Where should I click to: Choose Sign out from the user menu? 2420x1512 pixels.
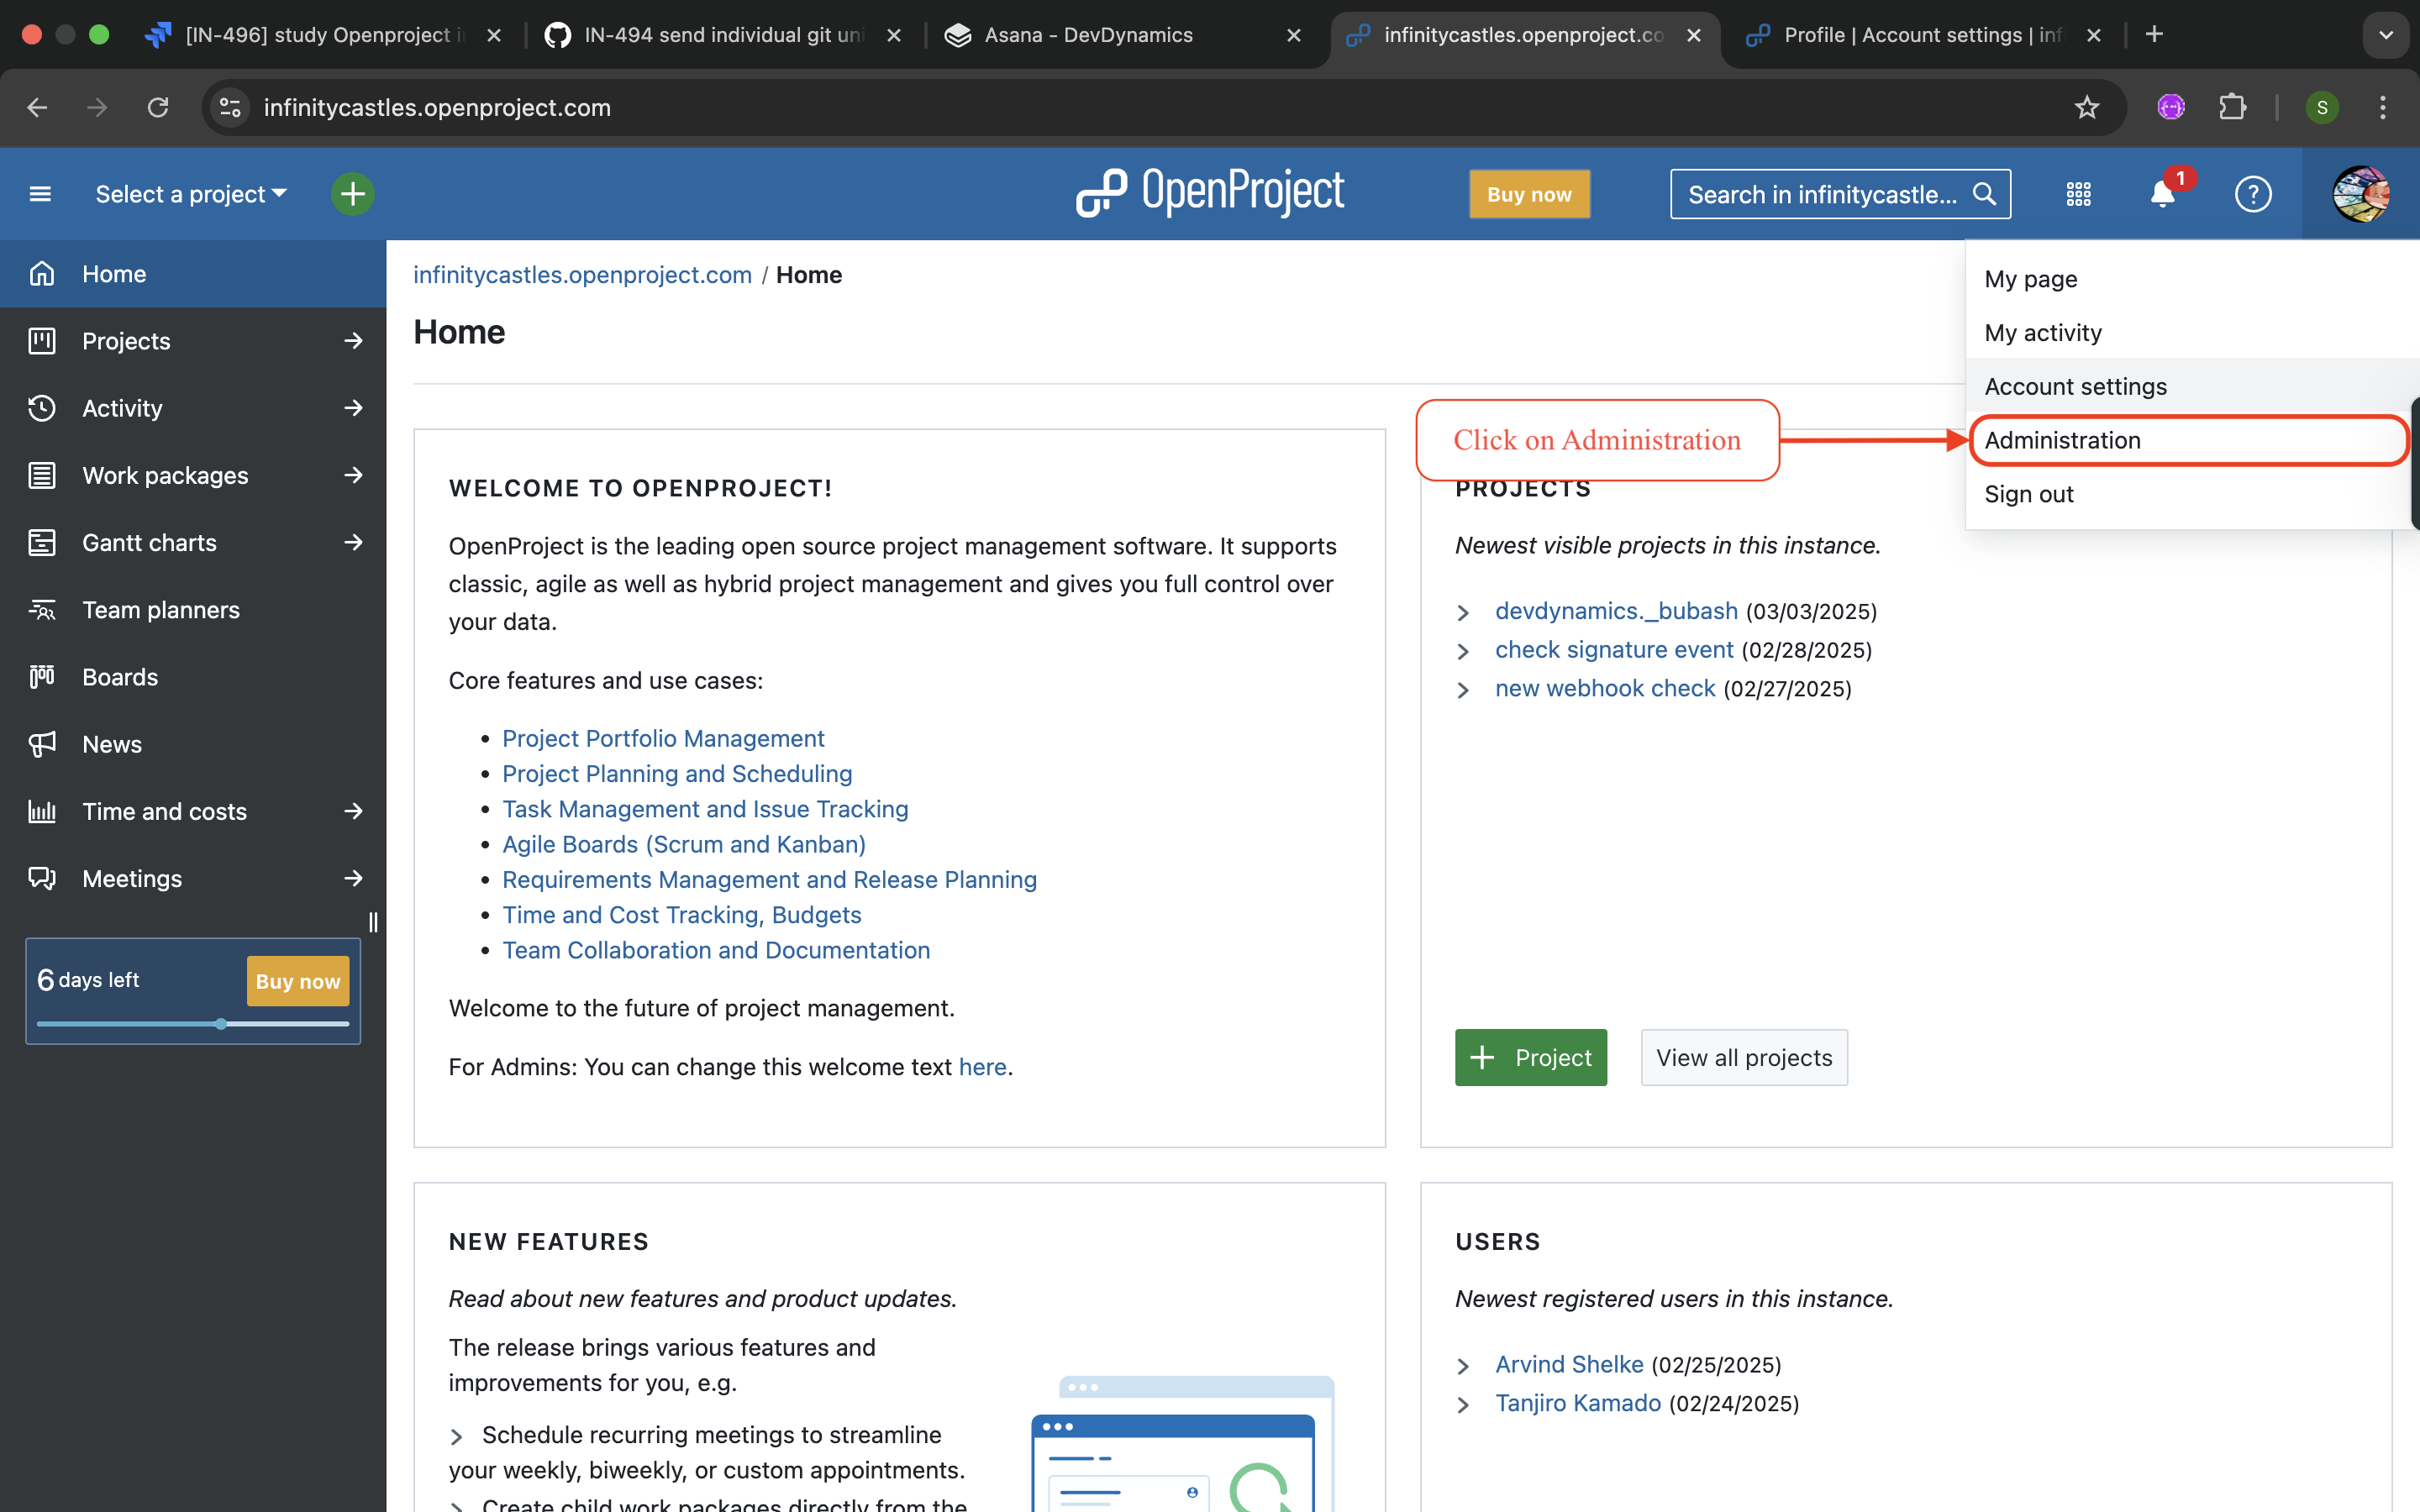(2028, 494)
